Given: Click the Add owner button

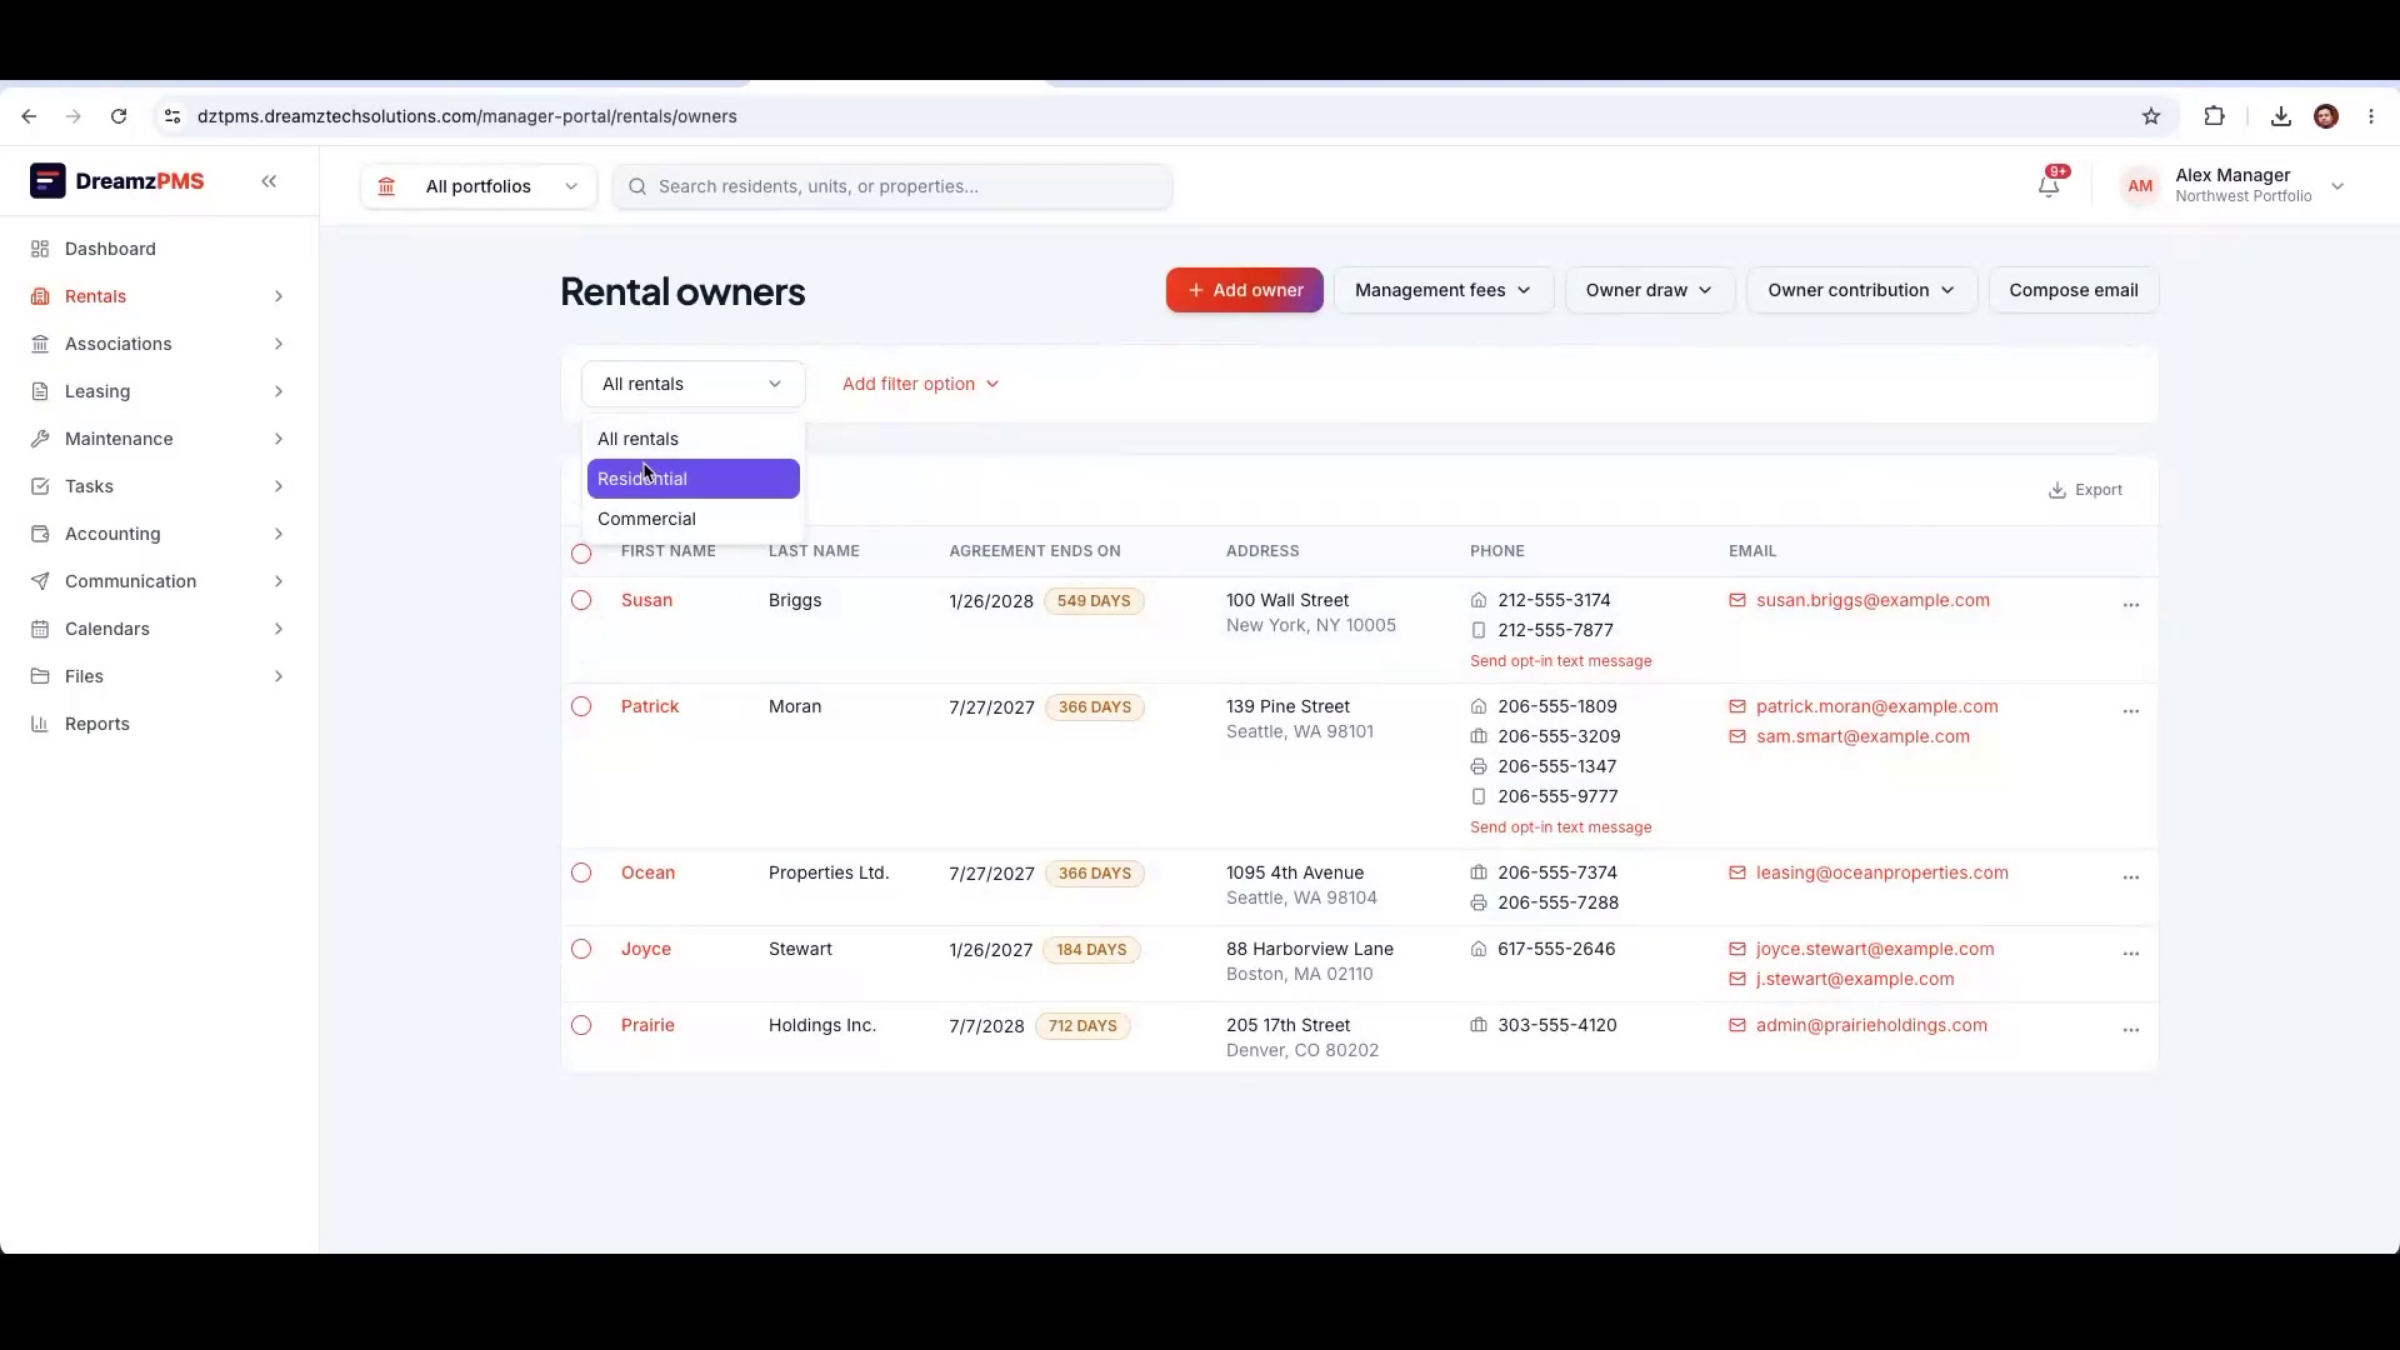Looking at the screenshot, I should [1244, 290].
